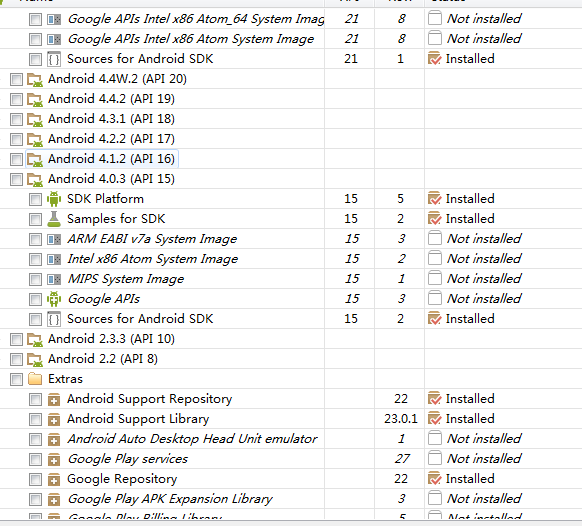This screenshot has width=582, height=526.
Task: Click the Android 4.2.2 (API 17) folder icon
Action: tap(35, 140)
